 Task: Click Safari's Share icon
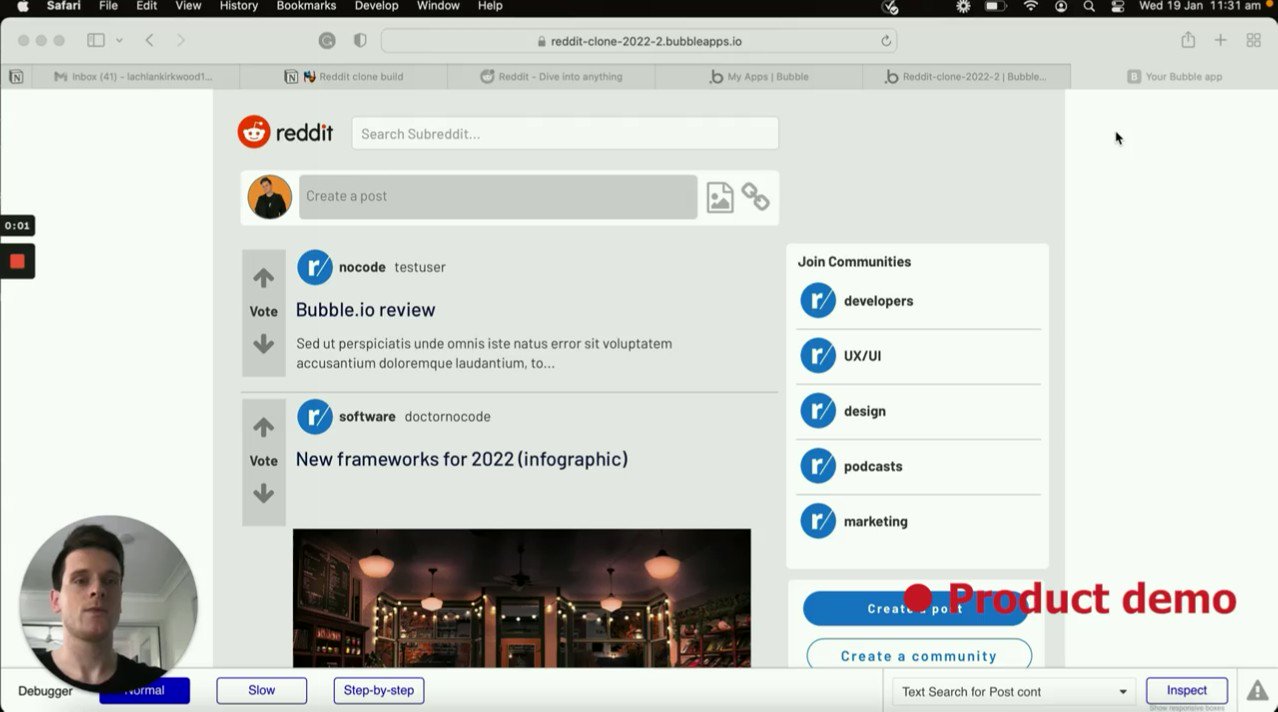pos(1188,40)
